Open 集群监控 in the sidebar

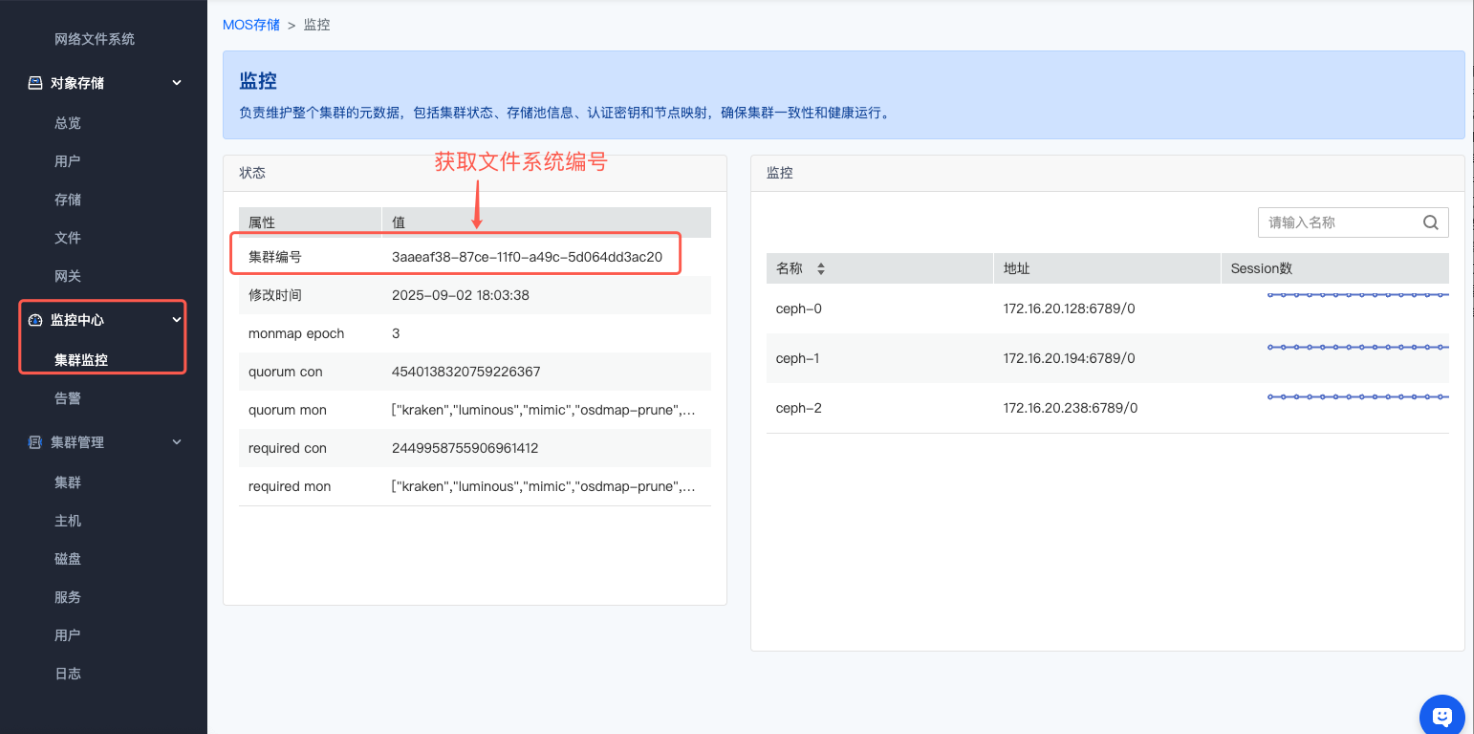pos(81,360)
